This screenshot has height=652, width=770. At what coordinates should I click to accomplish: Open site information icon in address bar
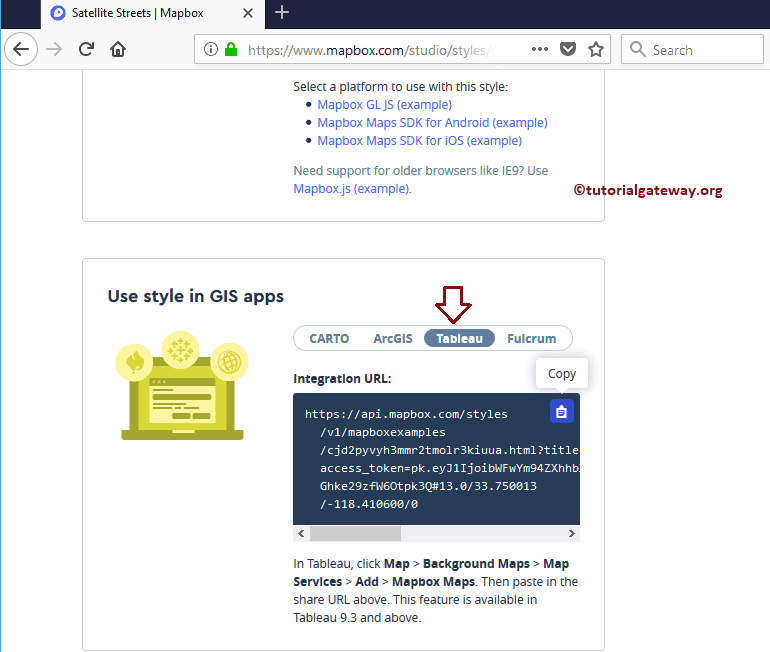click(211, 49)
